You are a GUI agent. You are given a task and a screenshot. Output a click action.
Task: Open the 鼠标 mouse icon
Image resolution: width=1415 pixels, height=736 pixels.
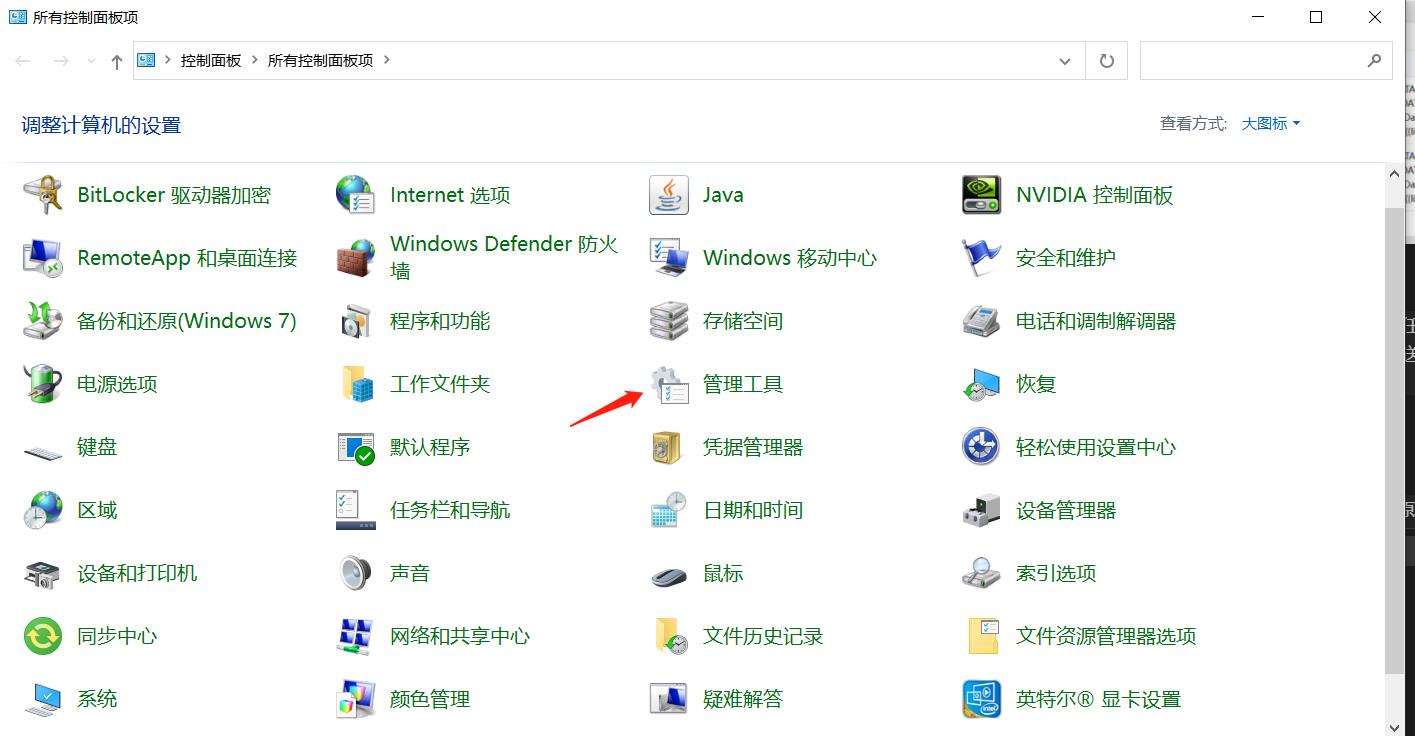click(669, 576)
